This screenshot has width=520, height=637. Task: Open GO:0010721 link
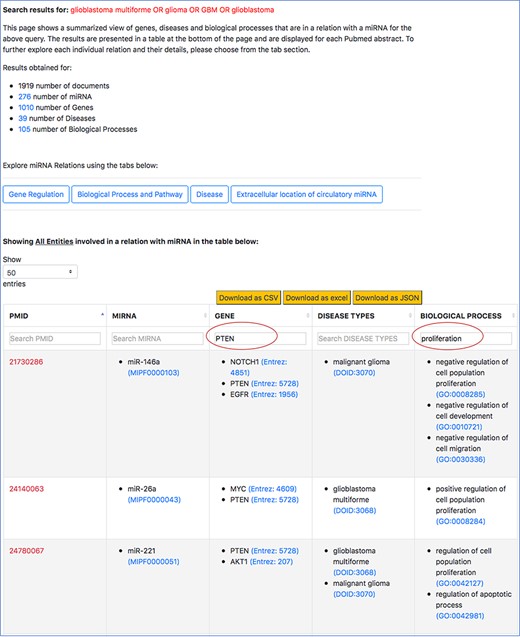tap(459, 427)
